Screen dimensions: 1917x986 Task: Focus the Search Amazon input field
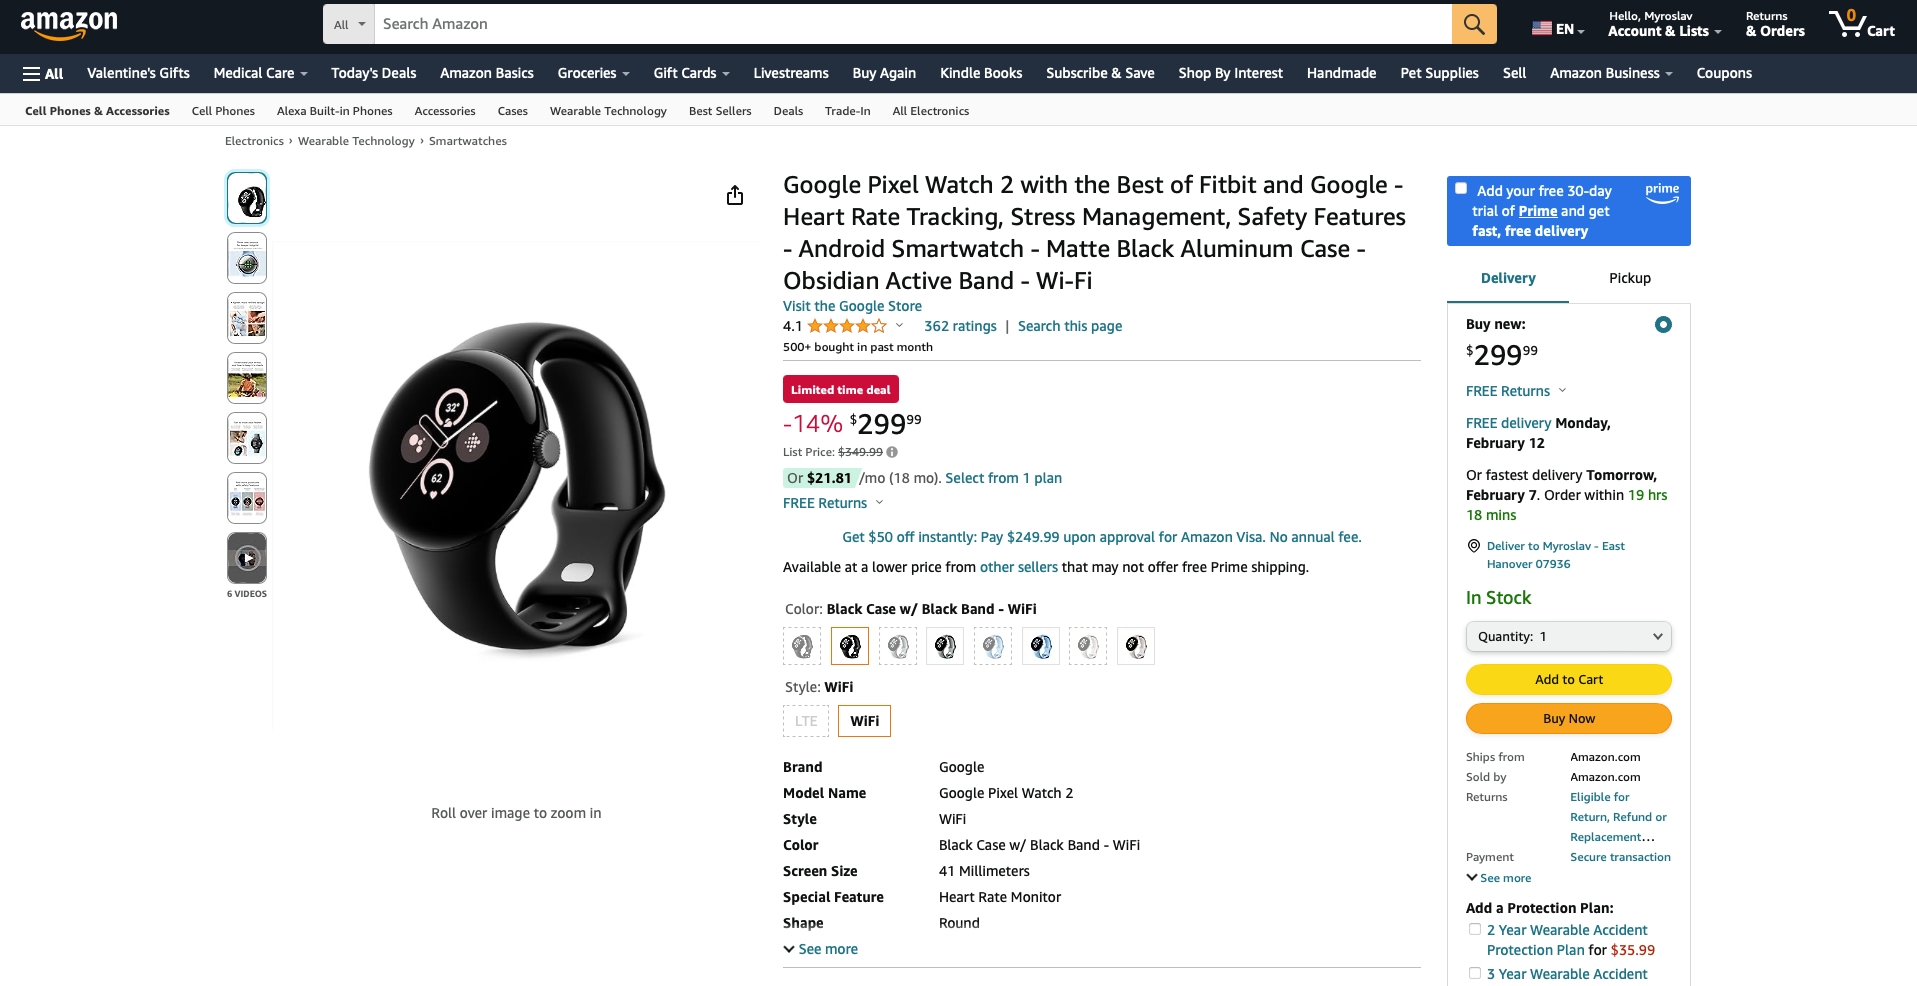point(913,24)
